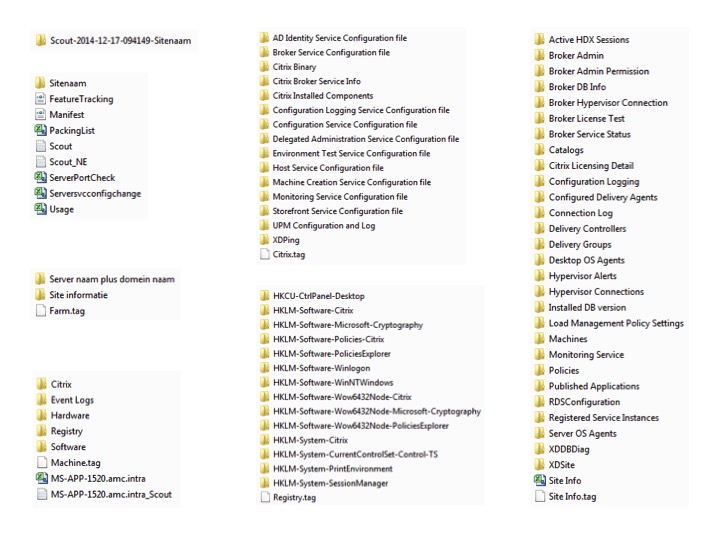Click 'Storefront Service Configuration file' name
Screen dimensions: 720x540
click(338, 211)
